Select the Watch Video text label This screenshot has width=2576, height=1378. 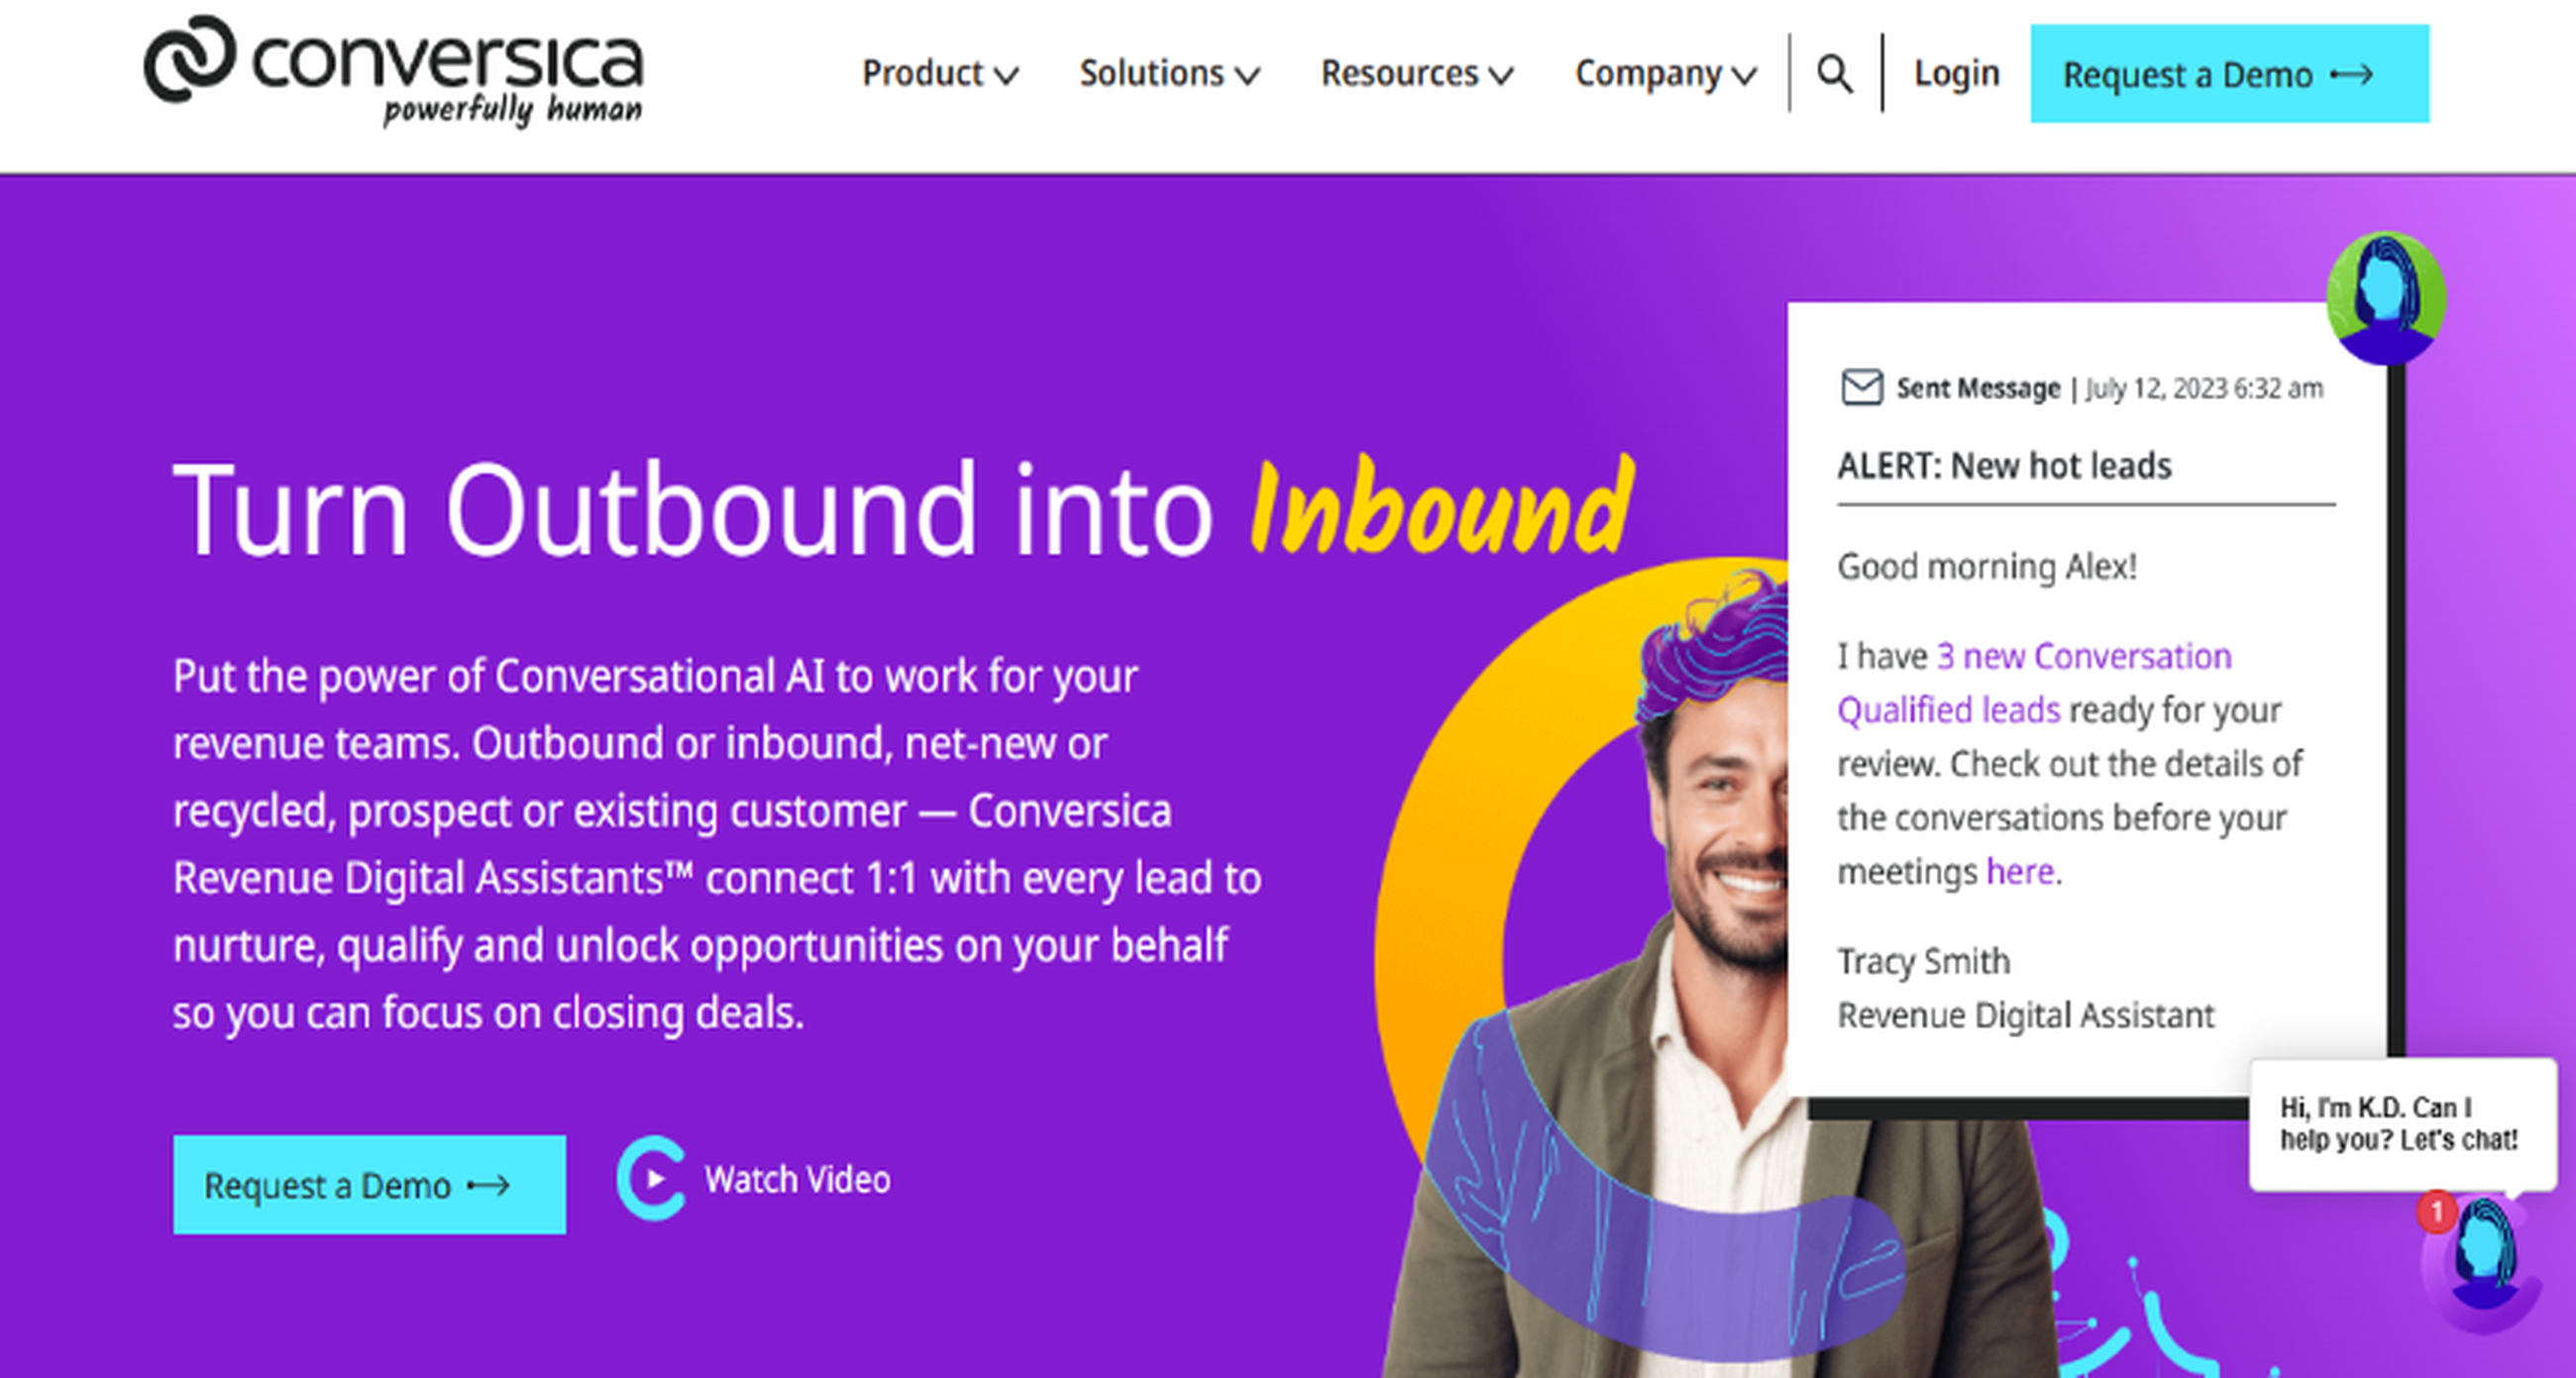point(797,1181)
